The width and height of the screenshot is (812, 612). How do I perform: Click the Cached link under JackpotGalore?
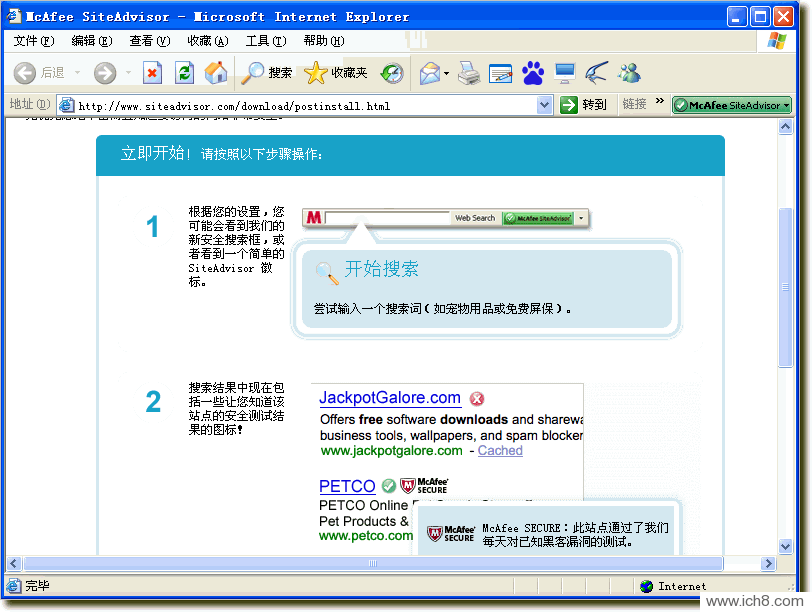(x=500, y=451)
